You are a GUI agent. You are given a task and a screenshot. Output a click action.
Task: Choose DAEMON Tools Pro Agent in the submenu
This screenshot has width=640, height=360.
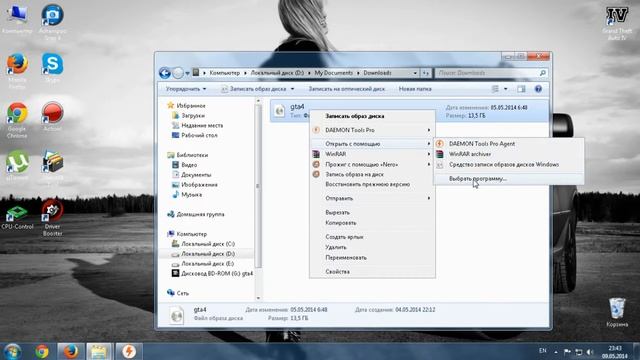tap(509, 144)
